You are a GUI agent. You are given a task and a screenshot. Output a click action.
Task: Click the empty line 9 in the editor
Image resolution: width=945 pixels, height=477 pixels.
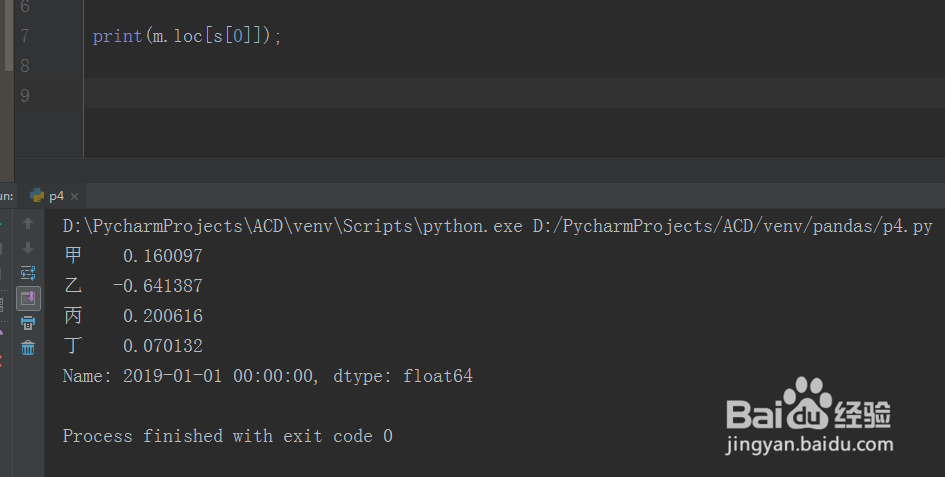(400, 95)
